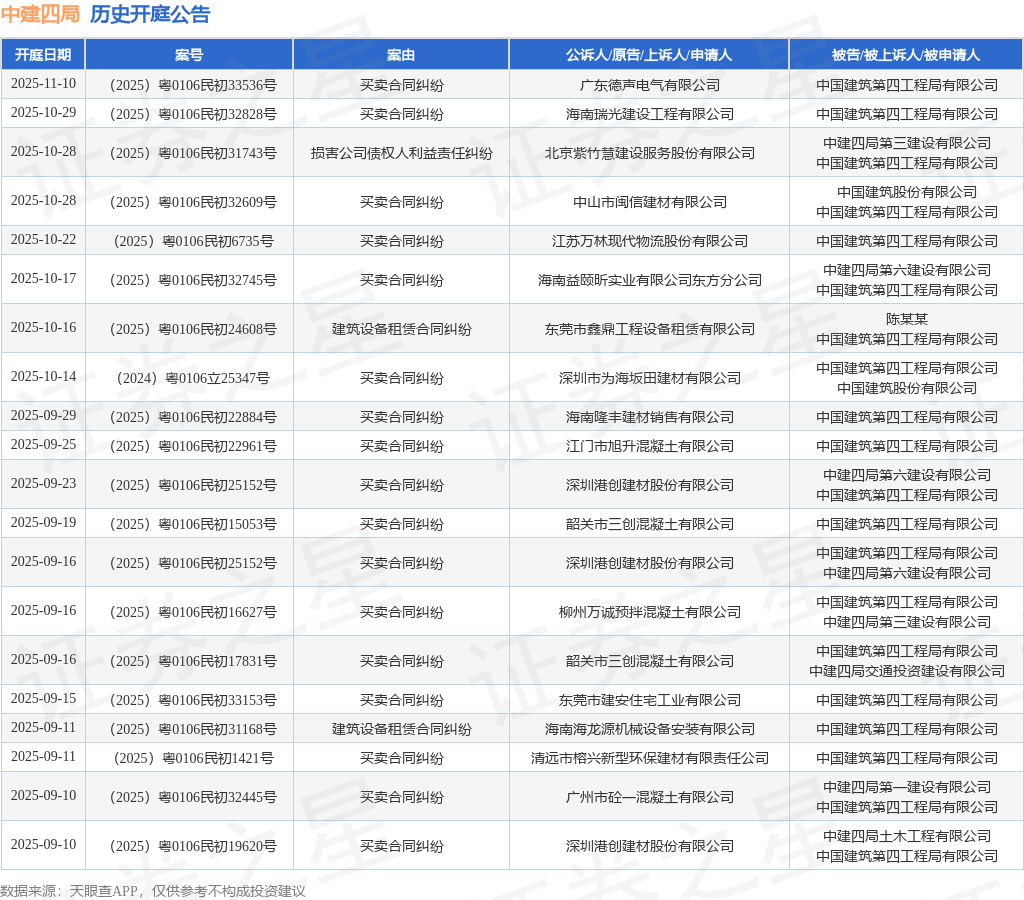1024x900 pixels.
Task: Click plaintiff 海南海龙源机械设备安装有限公司
Action: coord(650,729)
